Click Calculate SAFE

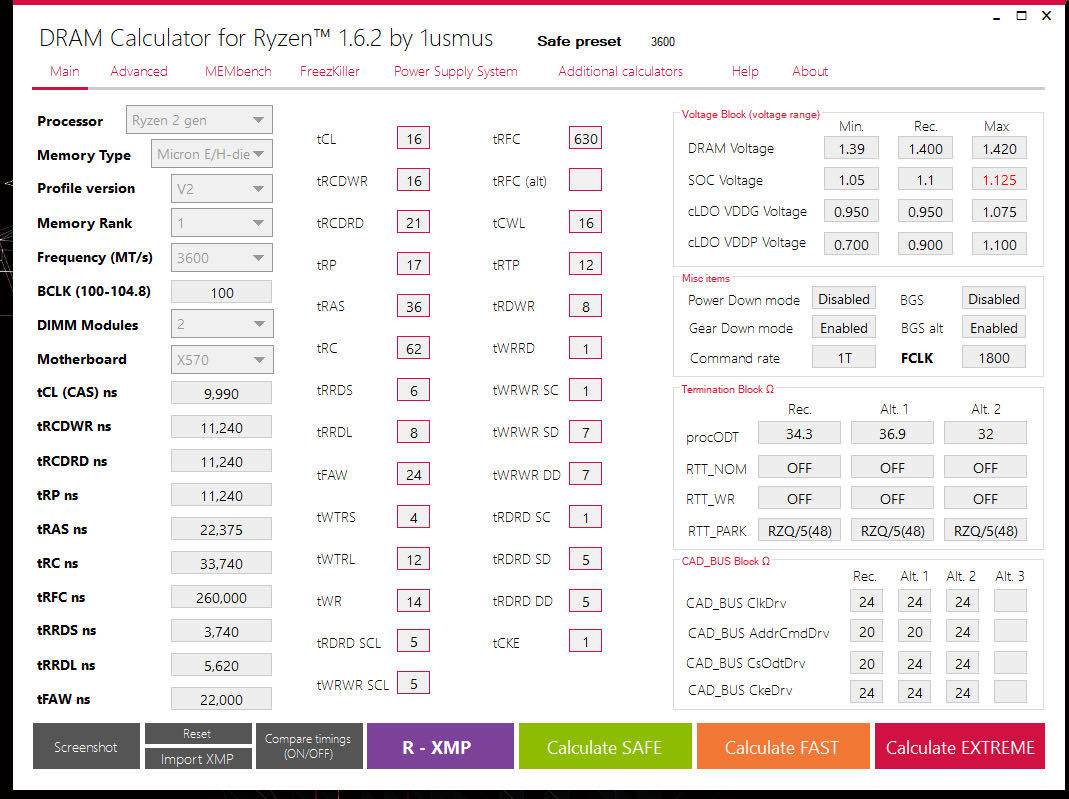(605, 747)
